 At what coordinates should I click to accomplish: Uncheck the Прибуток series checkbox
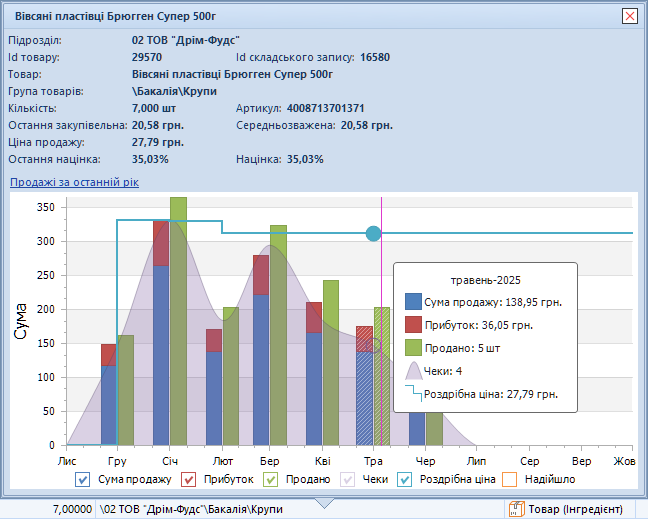[x=189, y=480]
